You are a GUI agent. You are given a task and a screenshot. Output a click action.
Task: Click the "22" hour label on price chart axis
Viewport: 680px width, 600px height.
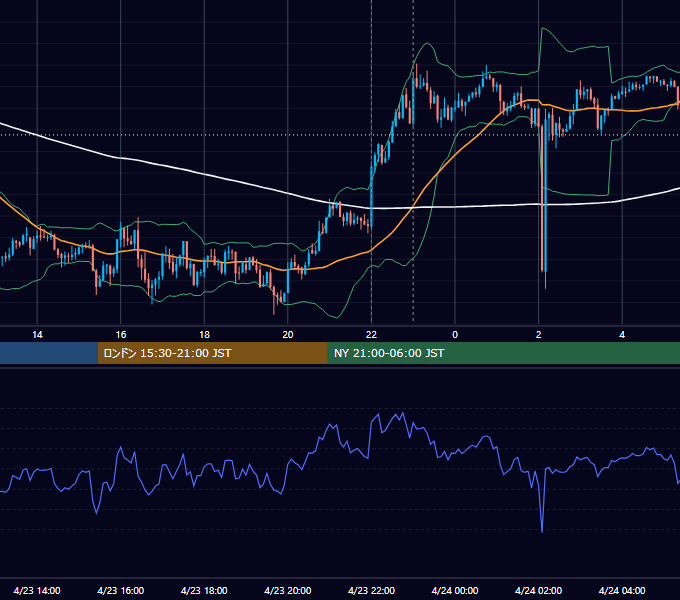(371, 335)
